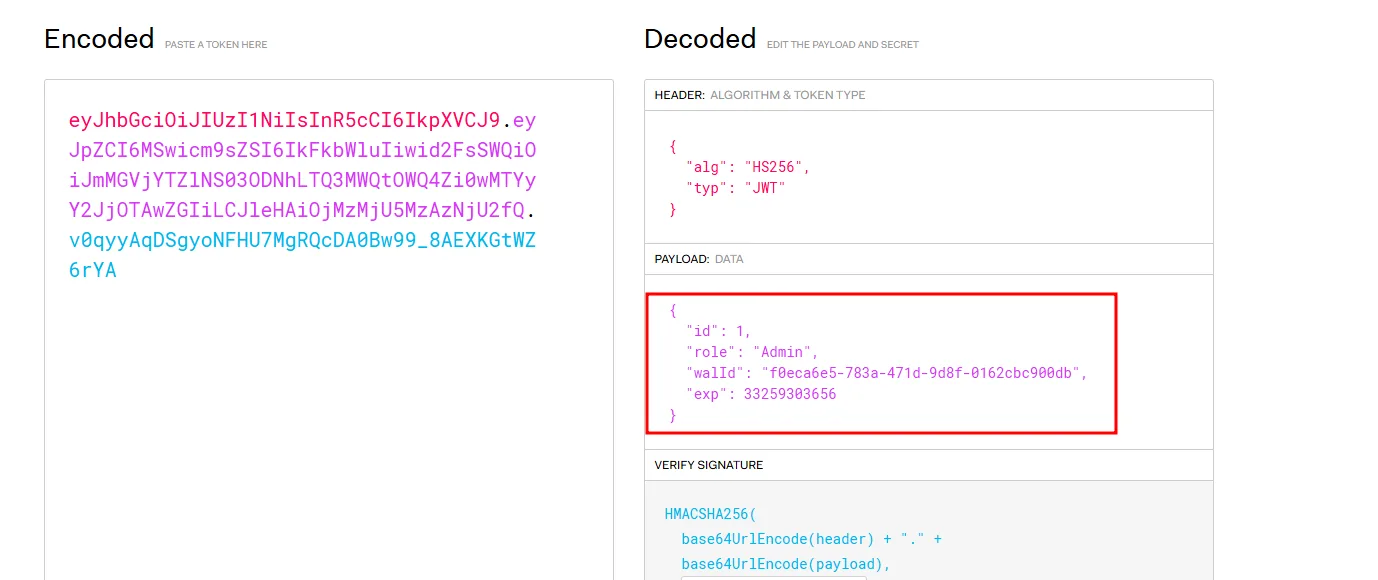Image resolution: width=1378 pixels, height=580 pixels.
Task: Click the "id": 1 payload line
Action: click(x=718, y=331)
